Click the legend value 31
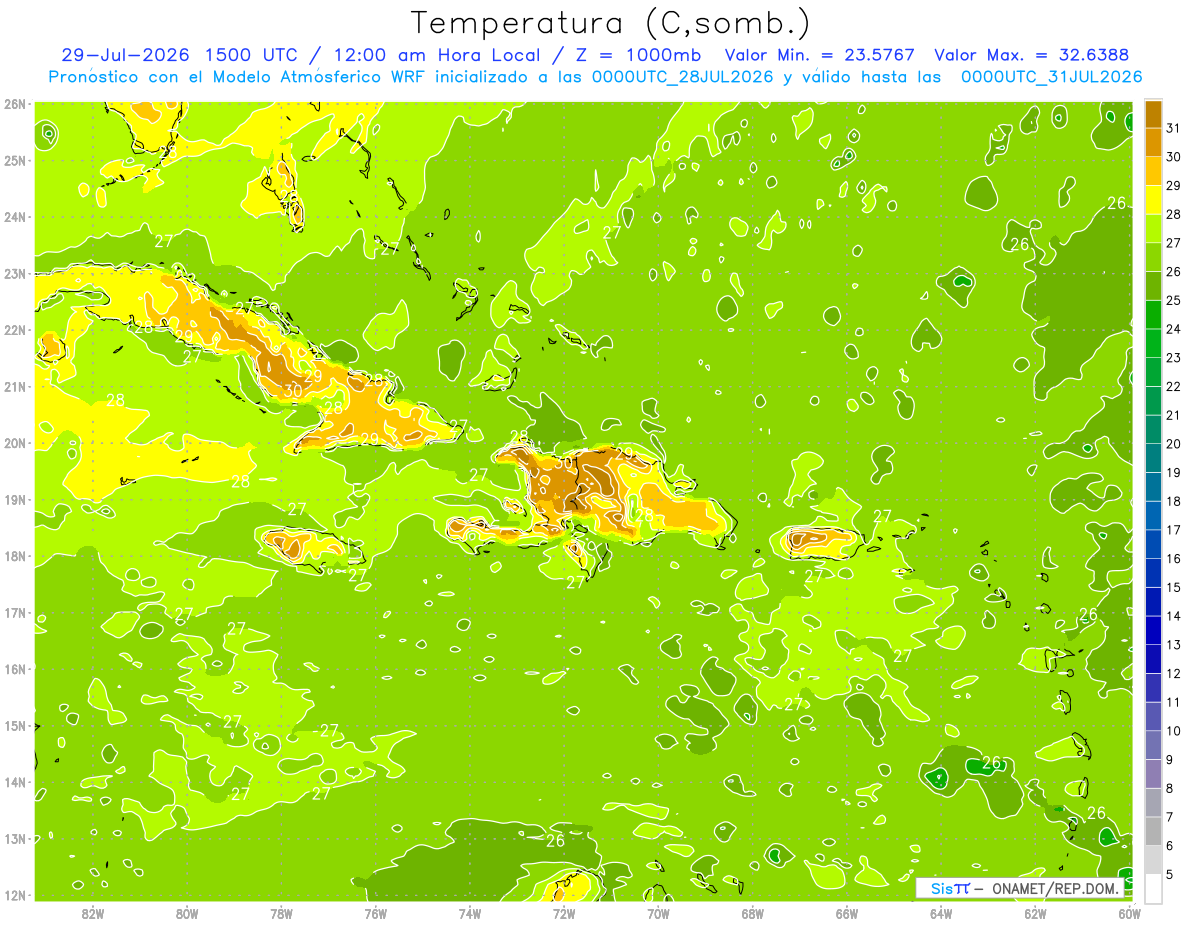1200x927 pixels. tap(1173, 128)
